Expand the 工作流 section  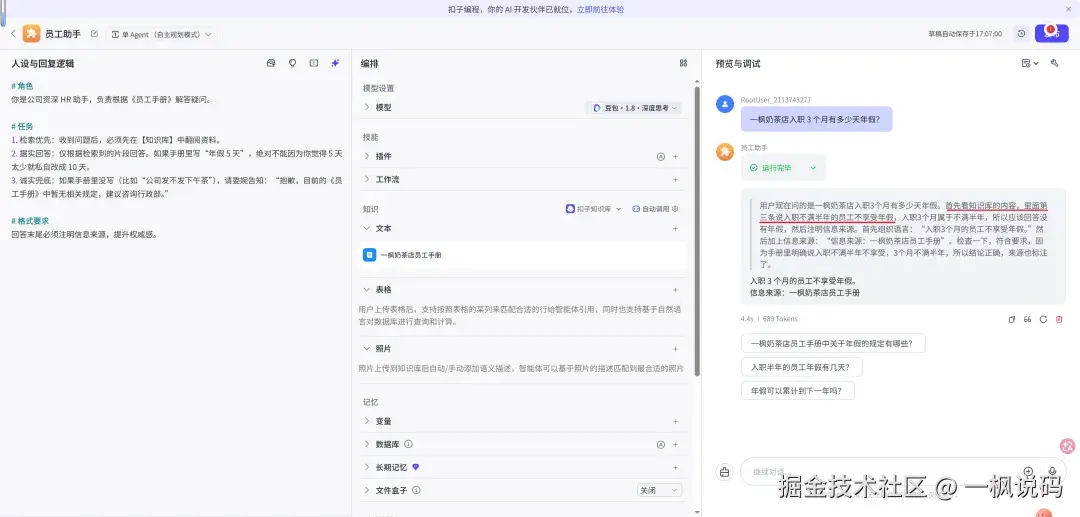[x=367, y=180]
